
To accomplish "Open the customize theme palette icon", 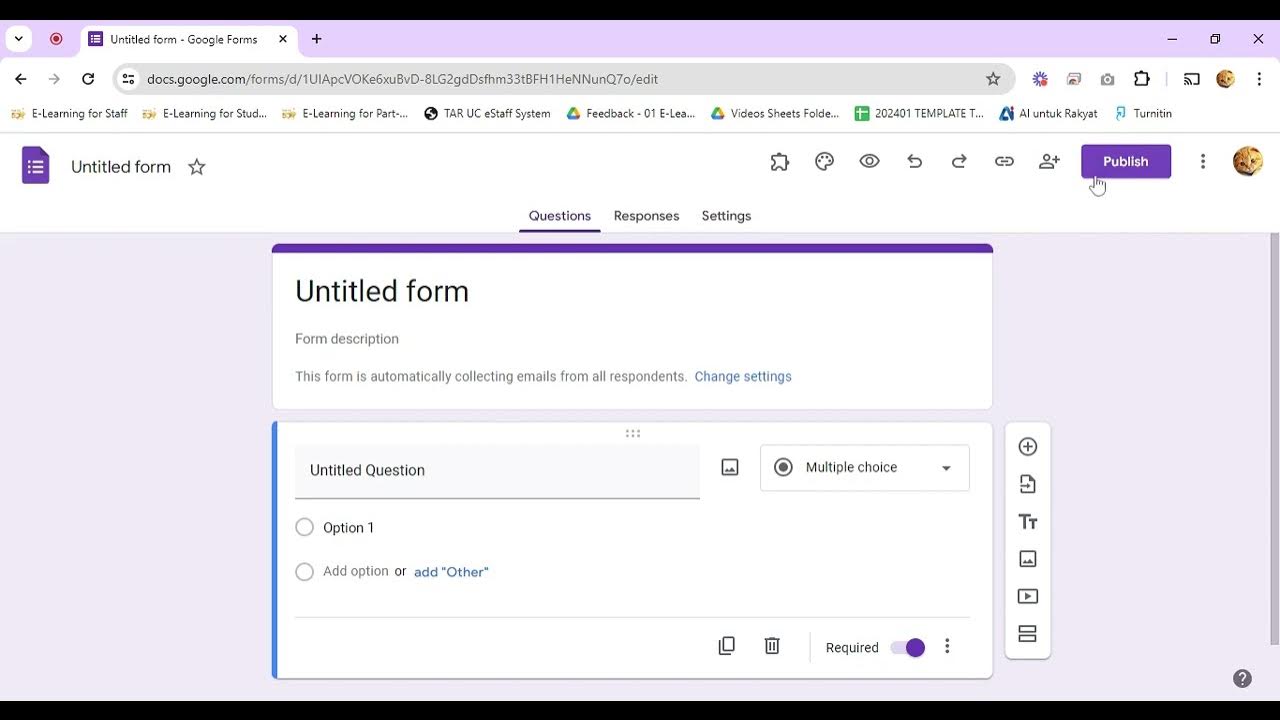I will 824,162.
